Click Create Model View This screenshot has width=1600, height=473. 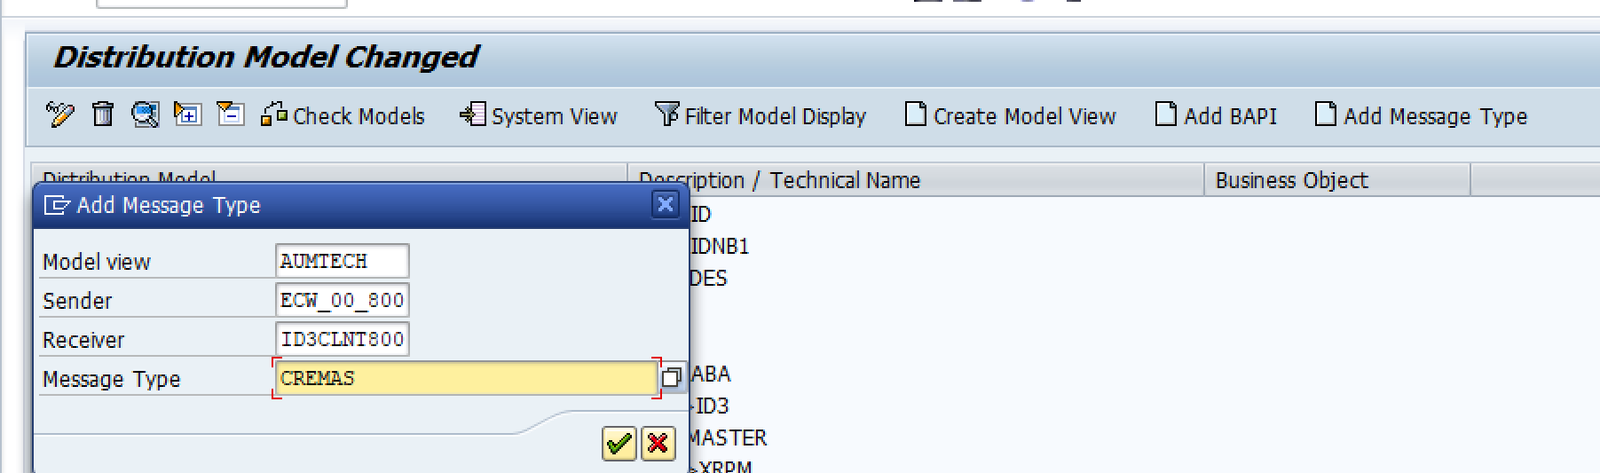1010,116
